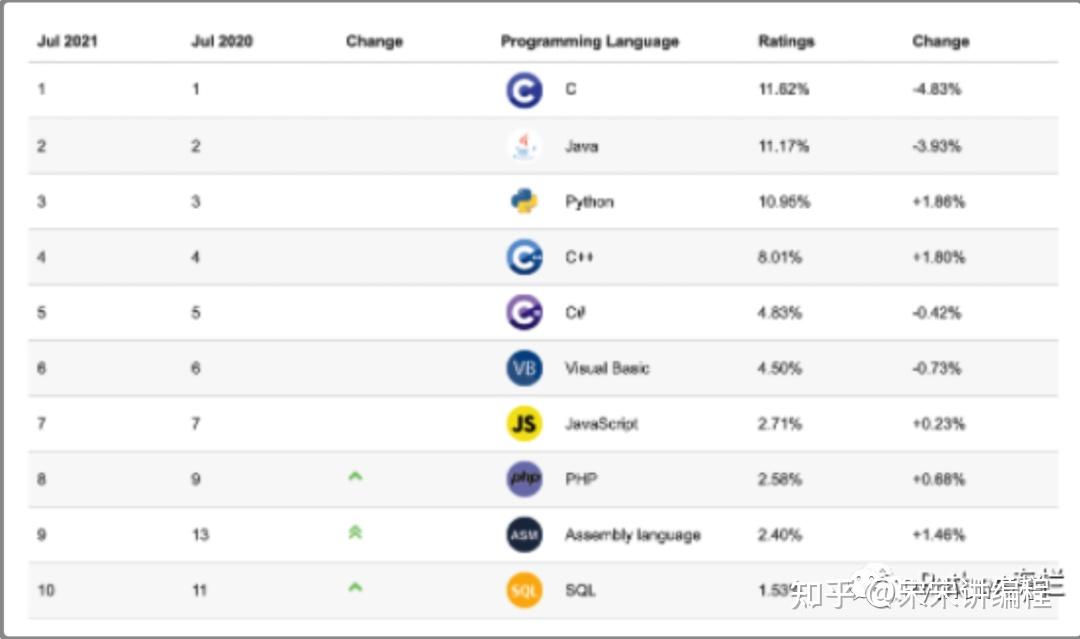Click the double up arrow for Assembly language

(x=355, y=532)
